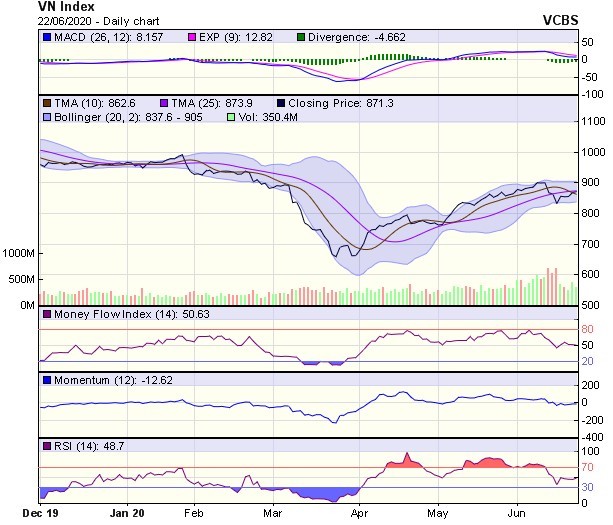Click the Money Flow Index legend swatch
The image size is (613, 525).
pyautogui.click(x=45, y=315)
